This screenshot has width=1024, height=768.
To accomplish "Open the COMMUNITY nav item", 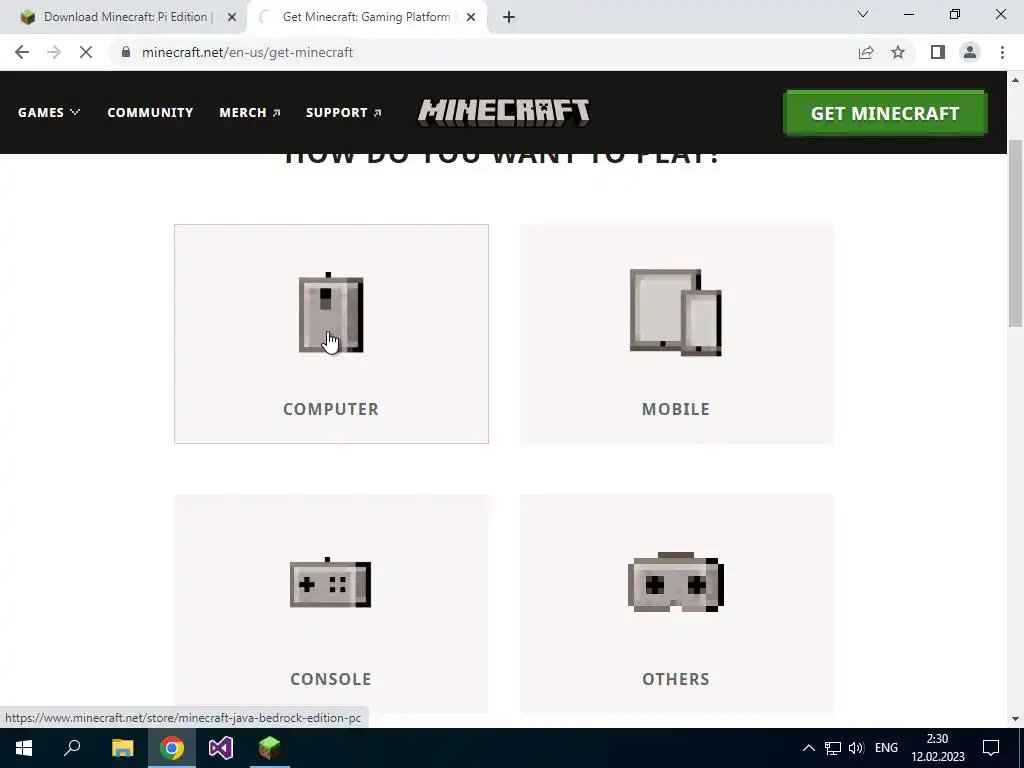I will click(x=150, y=112).
